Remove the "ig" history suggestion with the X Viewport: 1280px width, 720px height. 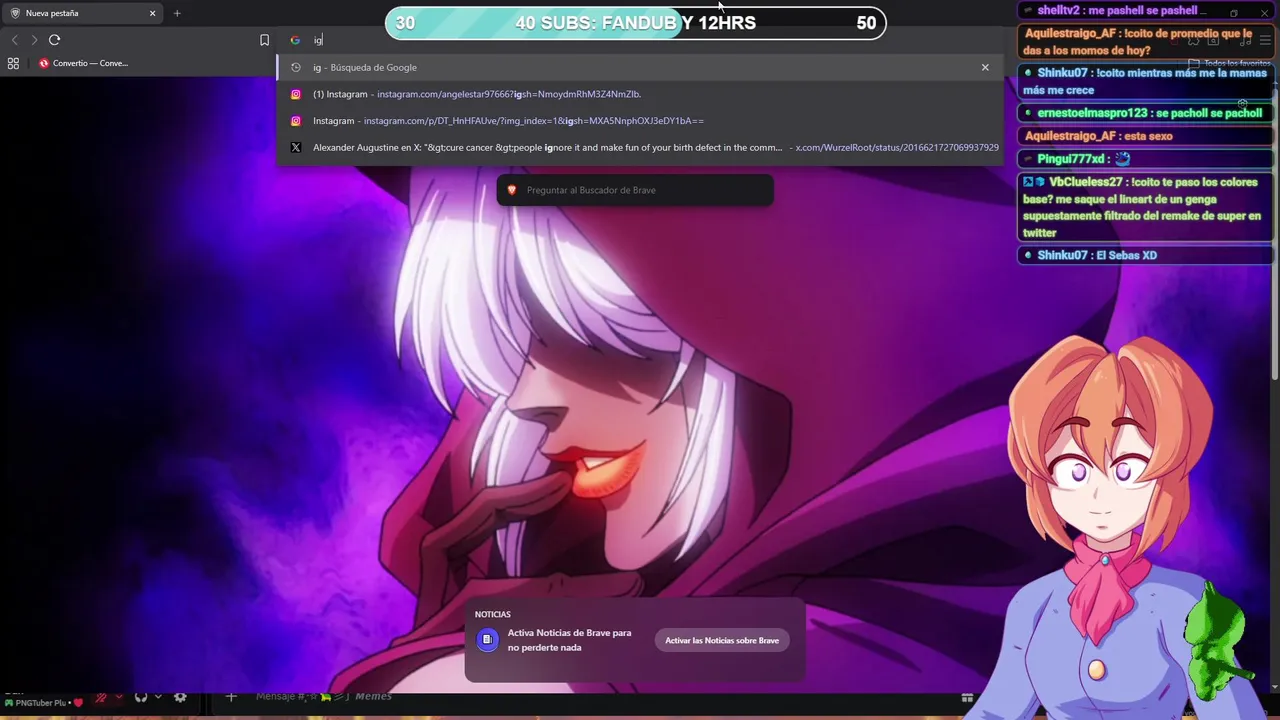[x=985, y=67]
